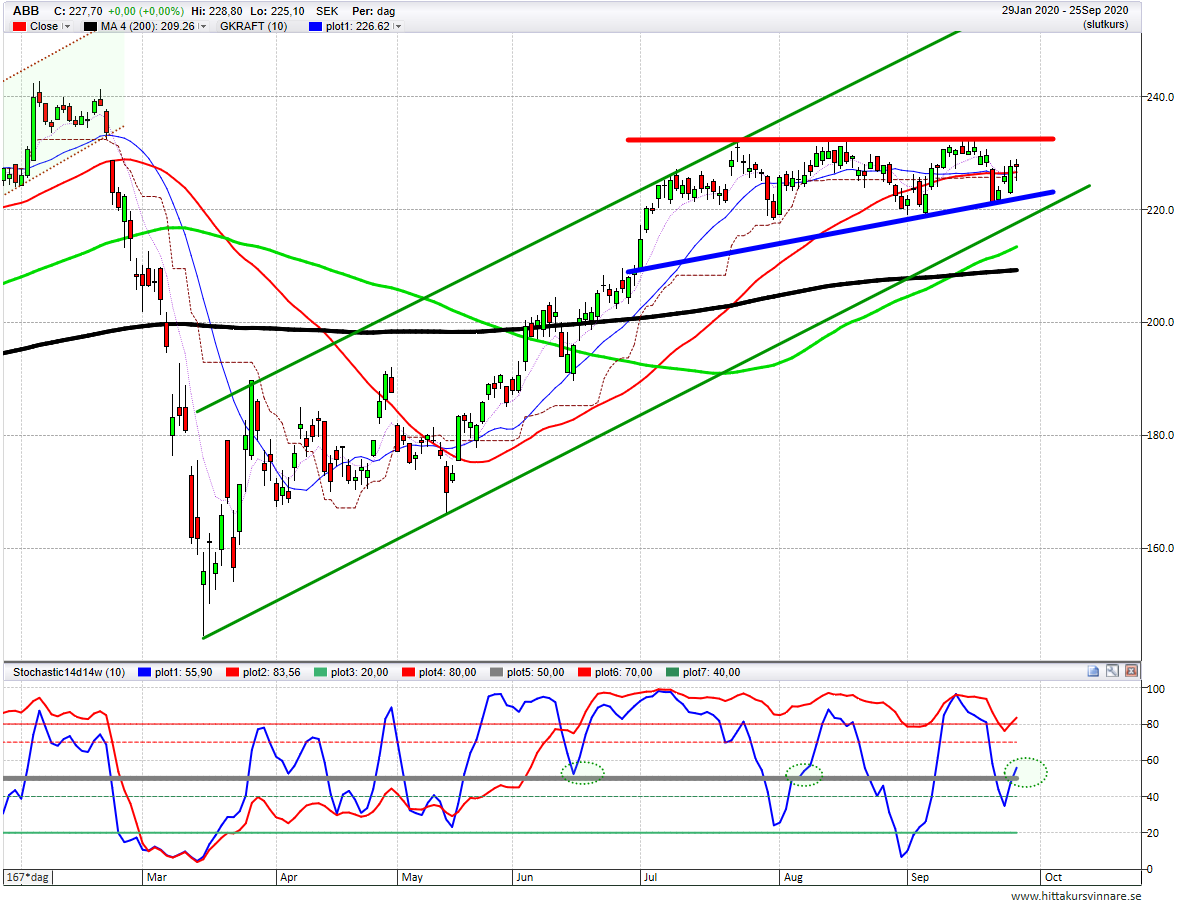Click the Aug label on time axis
Screen dimensions: 1186x901
pos(793,878)
